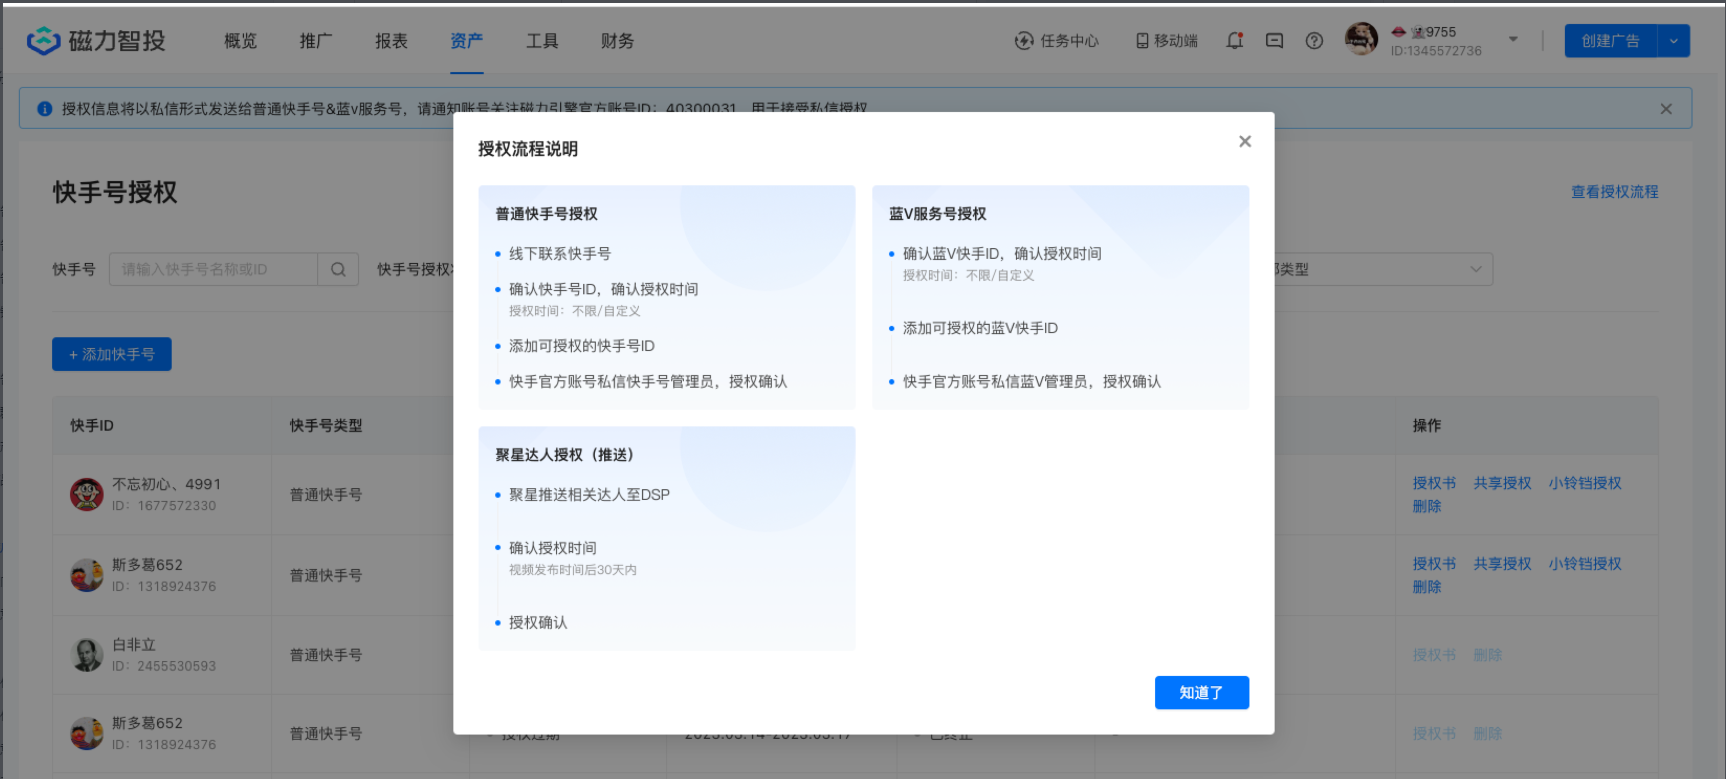Click the help question mark icon

pos(1314,41)
